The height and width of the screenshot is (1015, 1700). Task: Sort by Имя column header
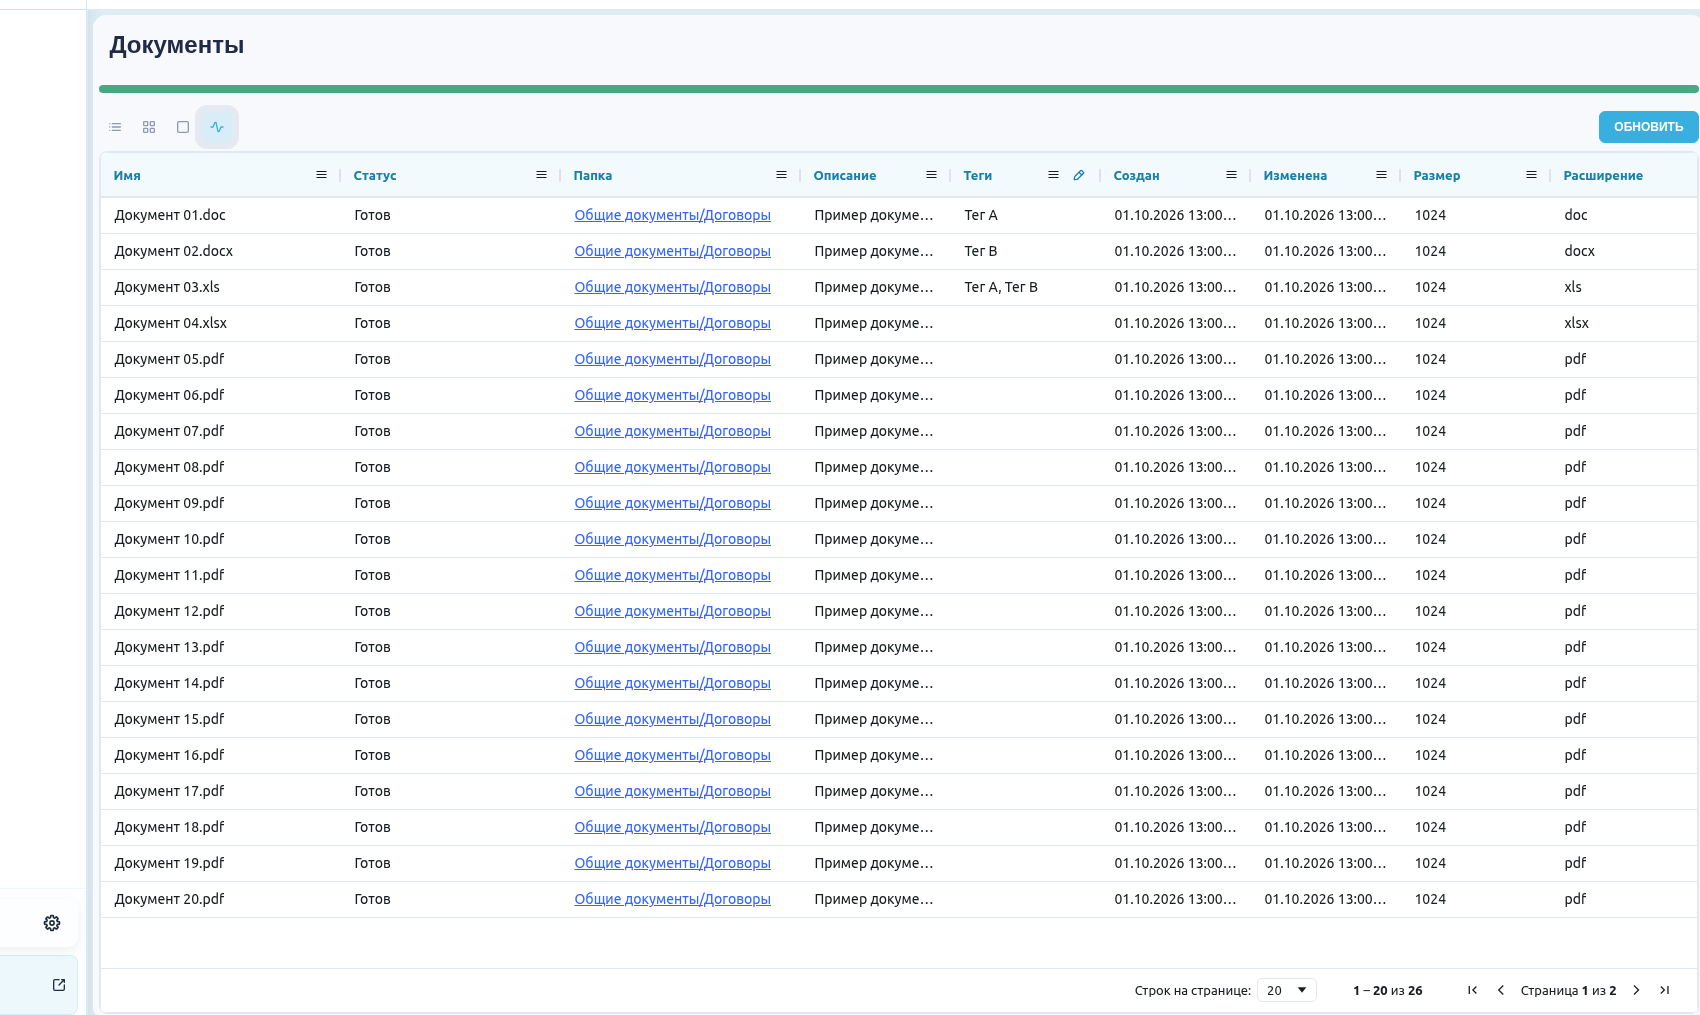[127, 175]
